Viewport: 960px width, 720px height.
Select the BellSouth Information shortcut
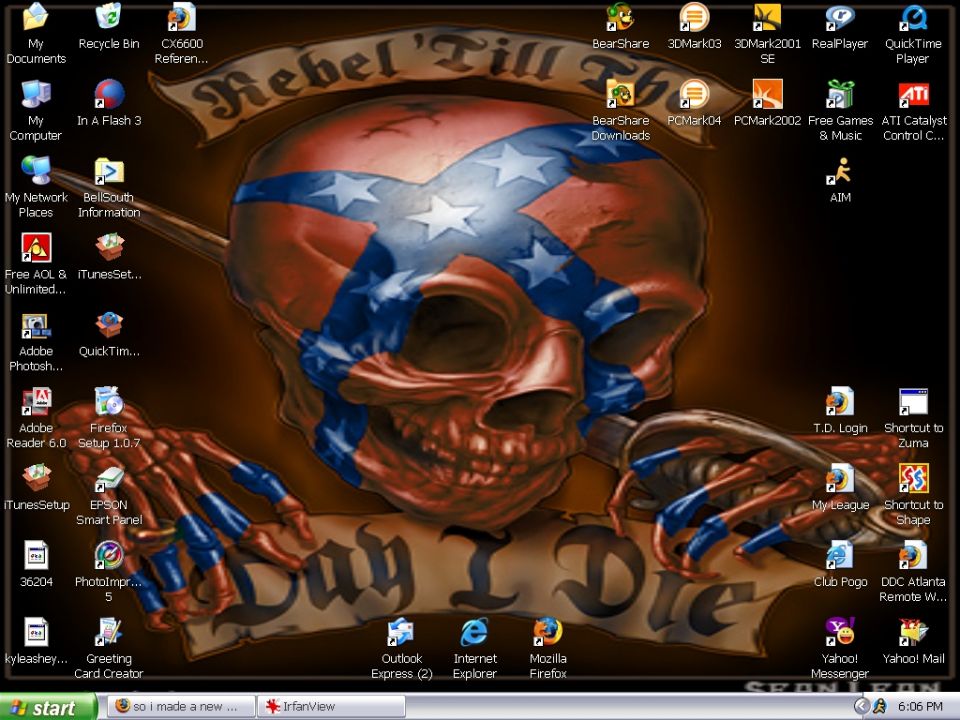point(109,171)
